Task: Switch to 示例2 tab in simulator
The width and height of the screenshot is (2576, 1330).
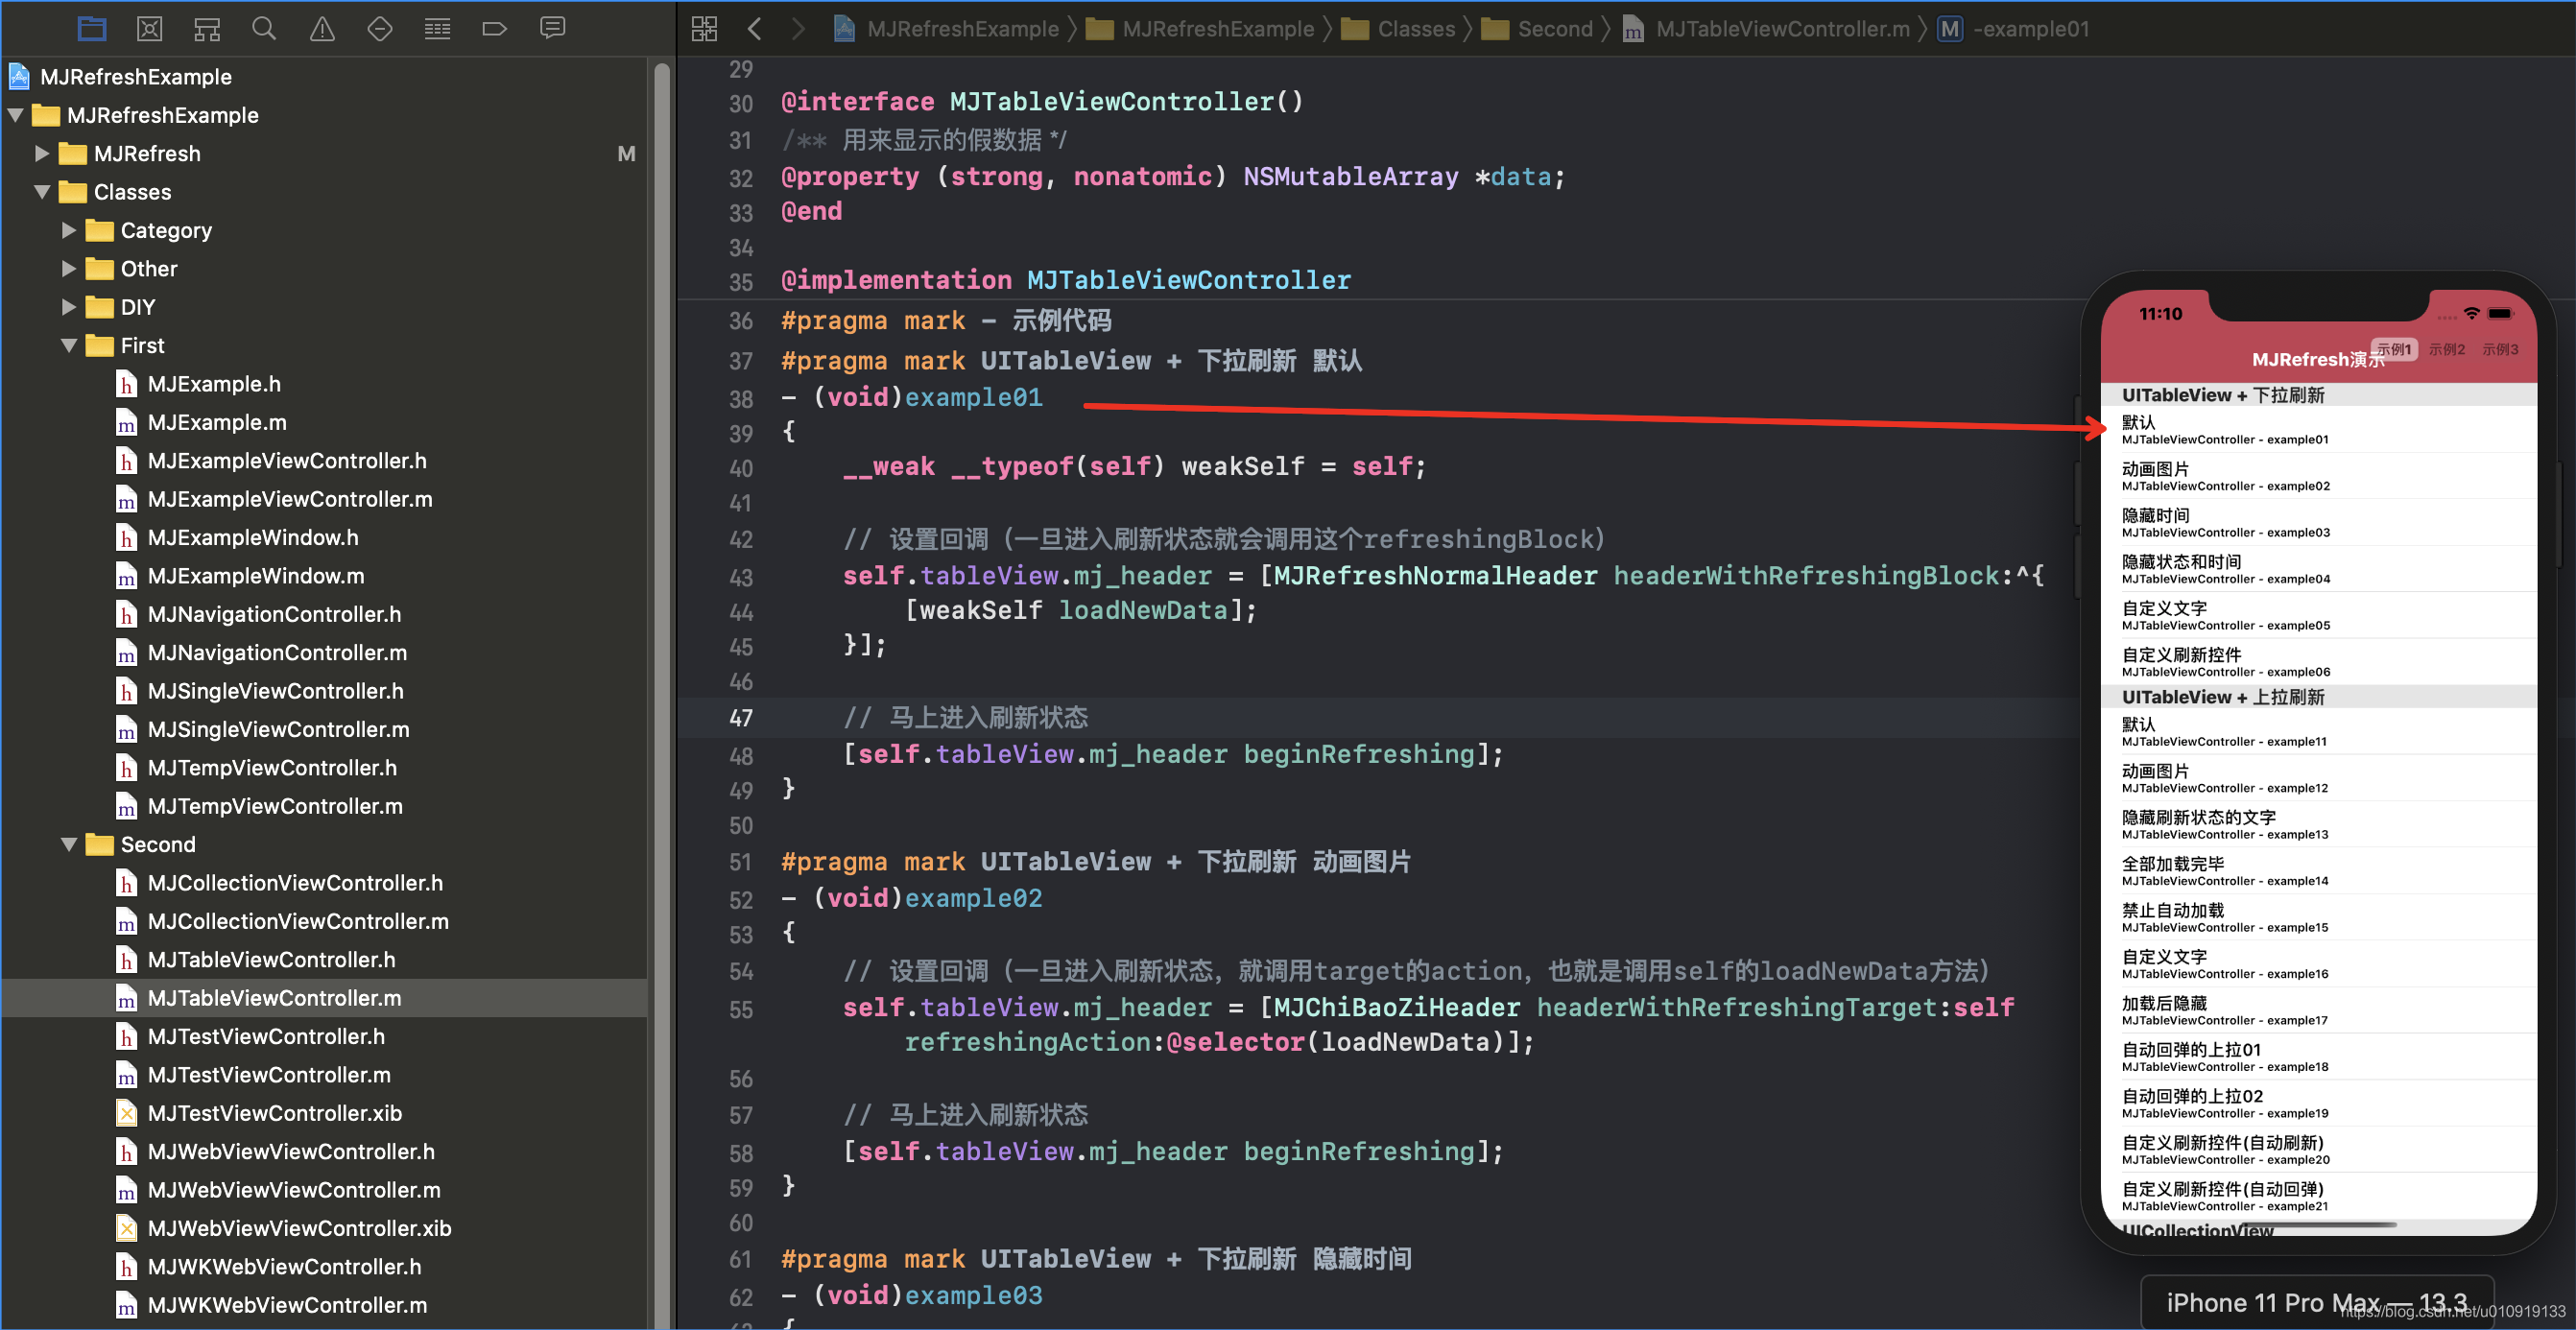Action: tap(2446, 349)
